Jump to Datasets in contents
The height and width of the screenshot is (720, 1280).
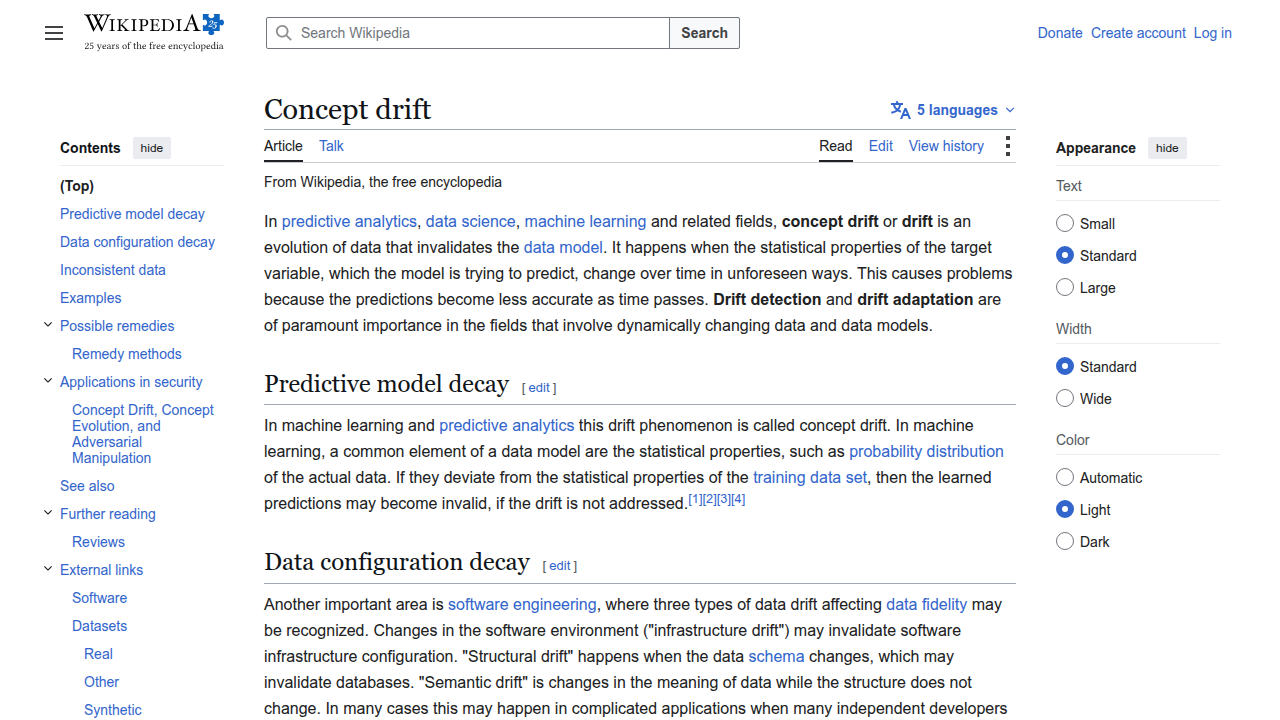pos(99,626)
